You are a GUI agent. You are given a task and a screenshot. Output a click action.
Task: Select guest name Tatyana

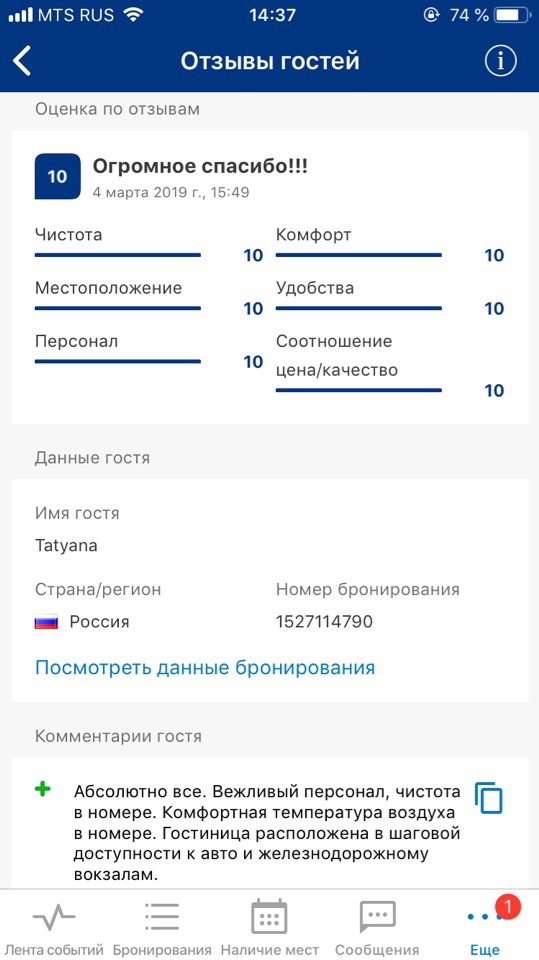pos(66,546)
